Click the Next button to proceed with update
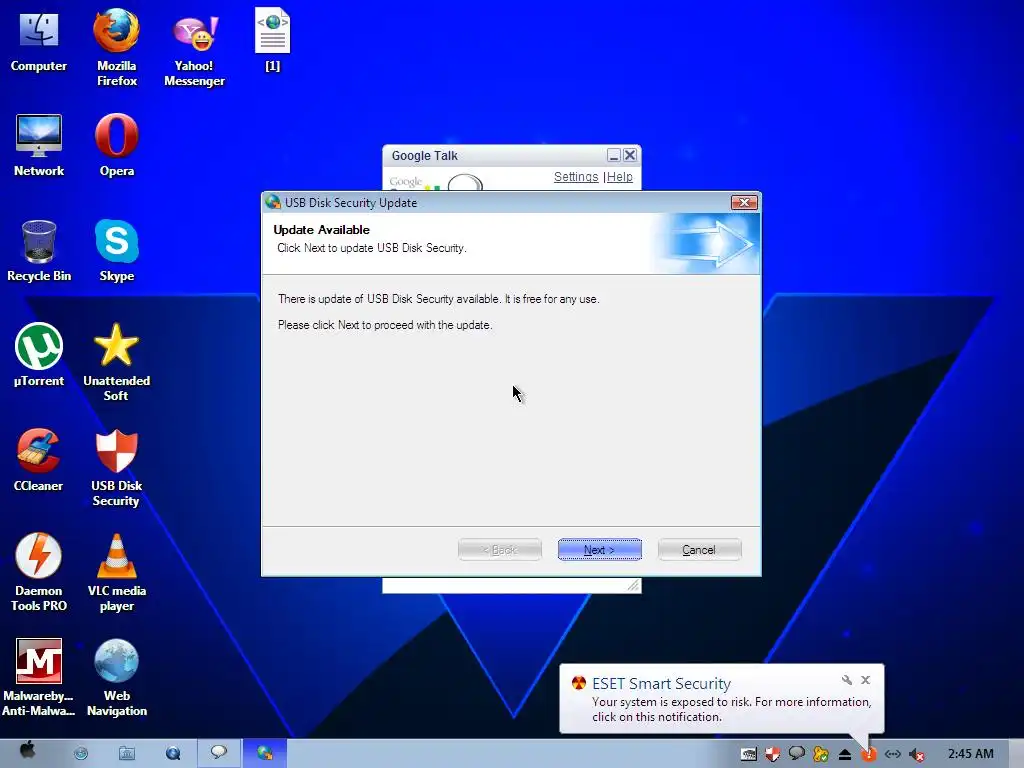This screenshot has height=768, width=1024. [600, 550]
